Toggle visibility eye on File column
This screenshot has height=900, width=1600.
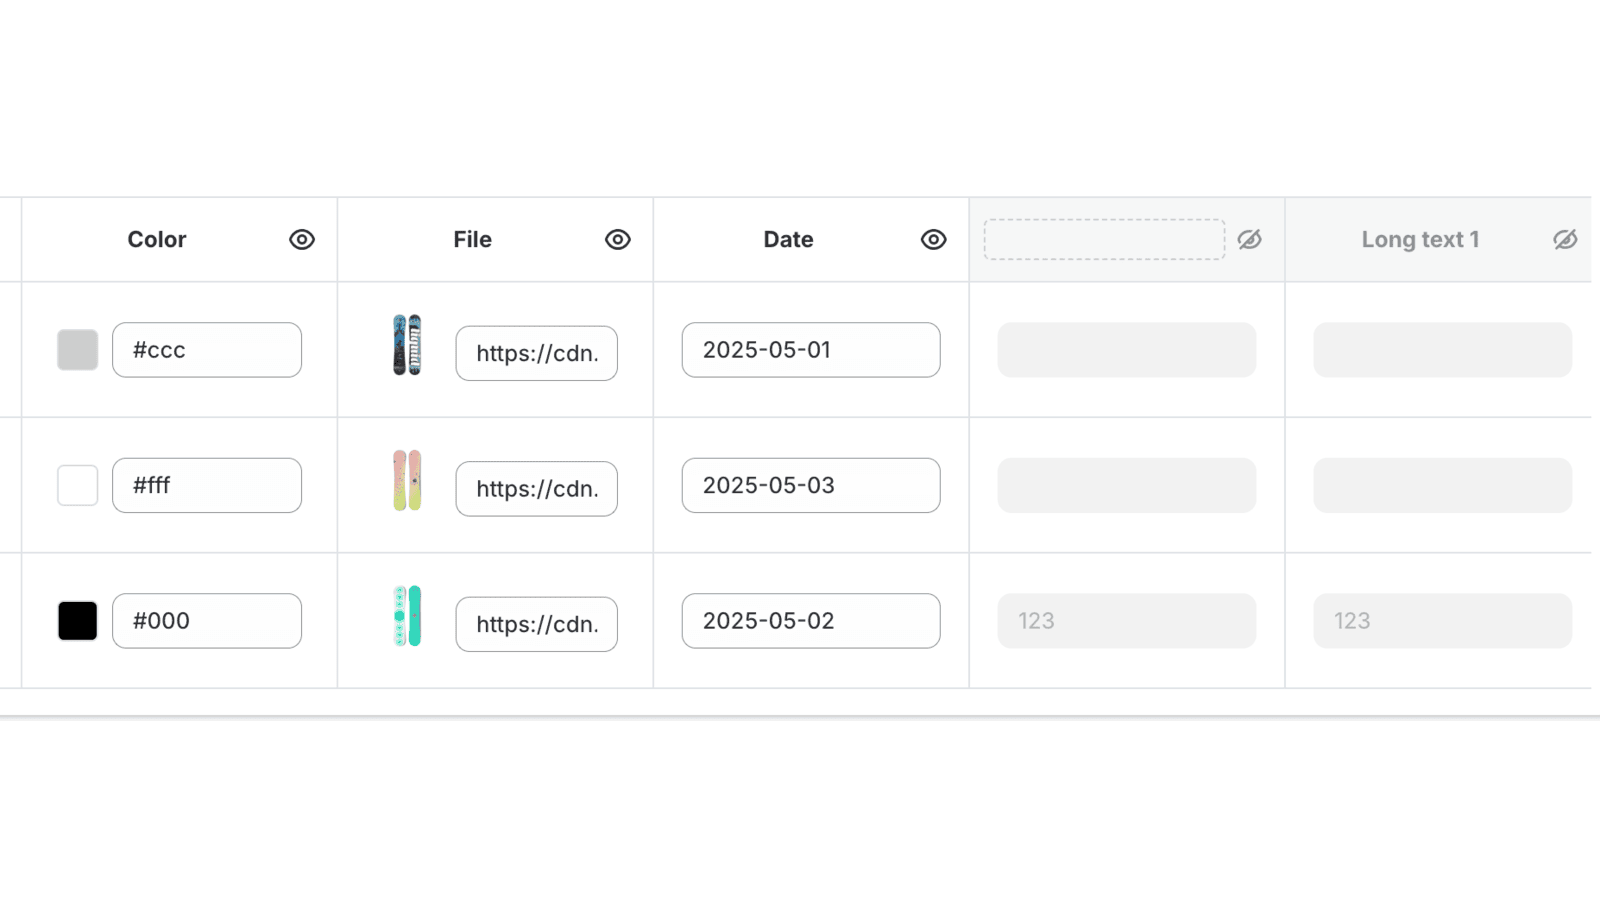[618, 240]
